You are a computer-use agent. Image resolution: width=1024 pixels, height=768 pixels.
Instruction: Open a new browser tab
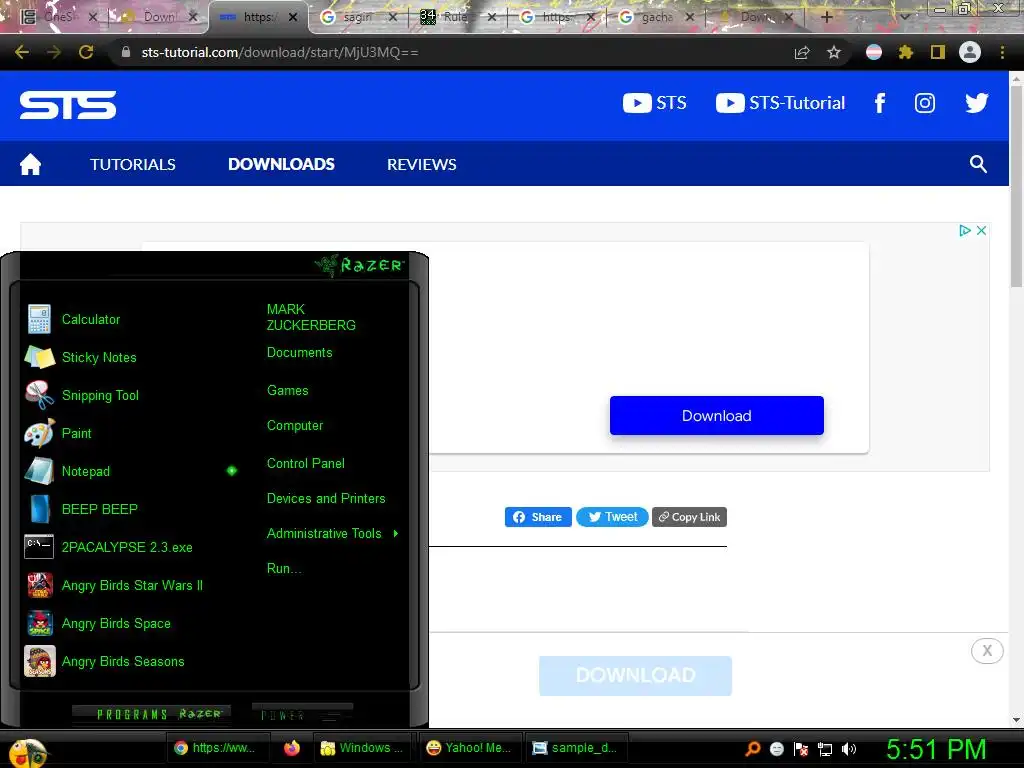coord(826,17)
